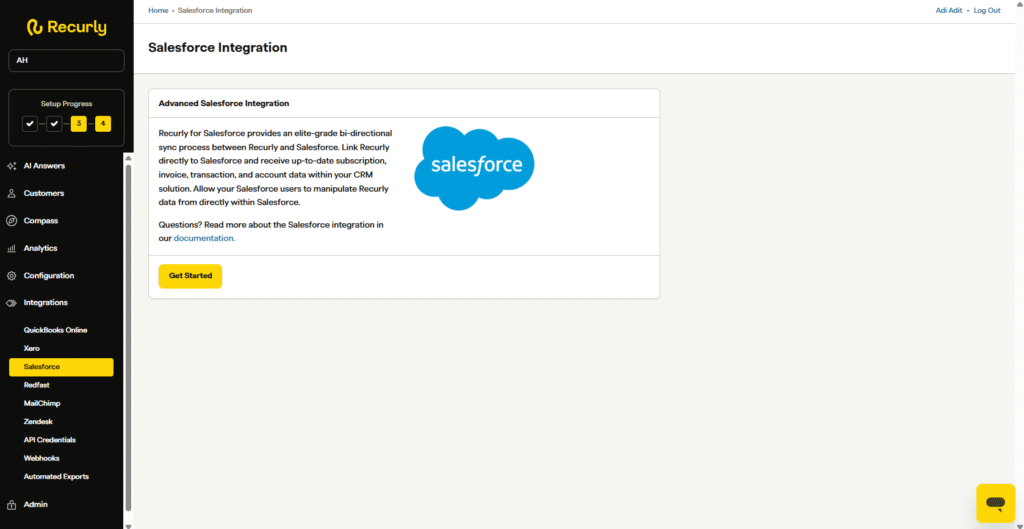Click Advanced Salesforce Integration card title

pos(224,103)
